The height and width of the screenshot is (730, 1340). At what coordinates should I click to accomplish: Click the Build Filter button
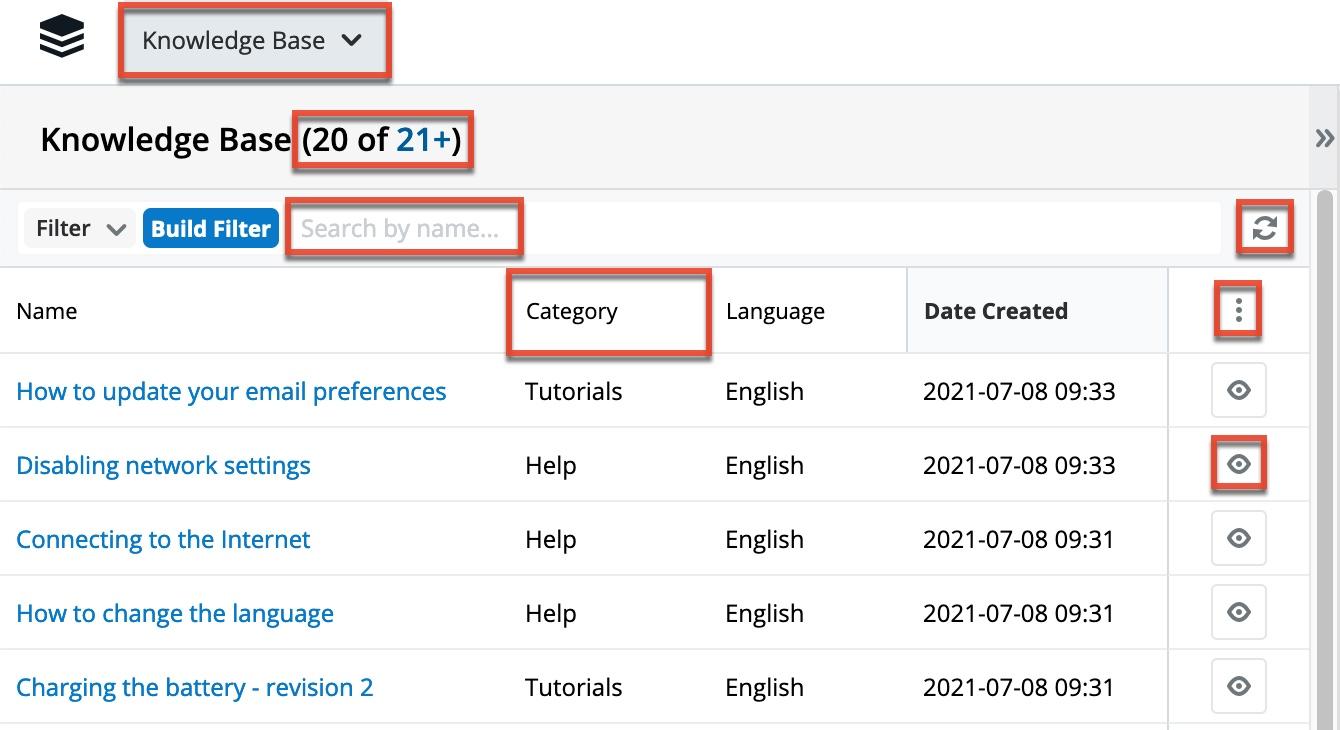click(211, 229)
